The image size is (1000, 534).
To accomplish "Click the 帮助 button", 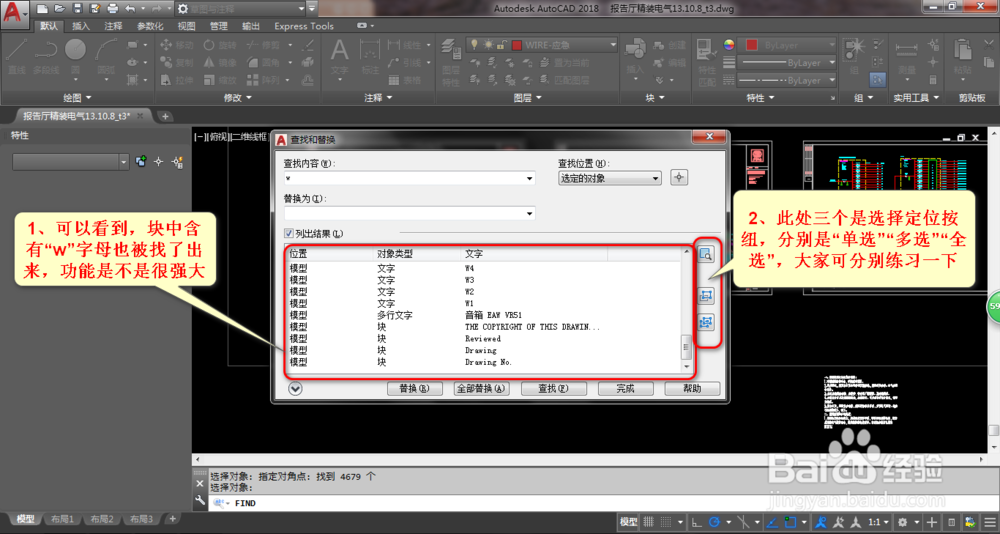I will pyautogui.click(x=692, y=389).
